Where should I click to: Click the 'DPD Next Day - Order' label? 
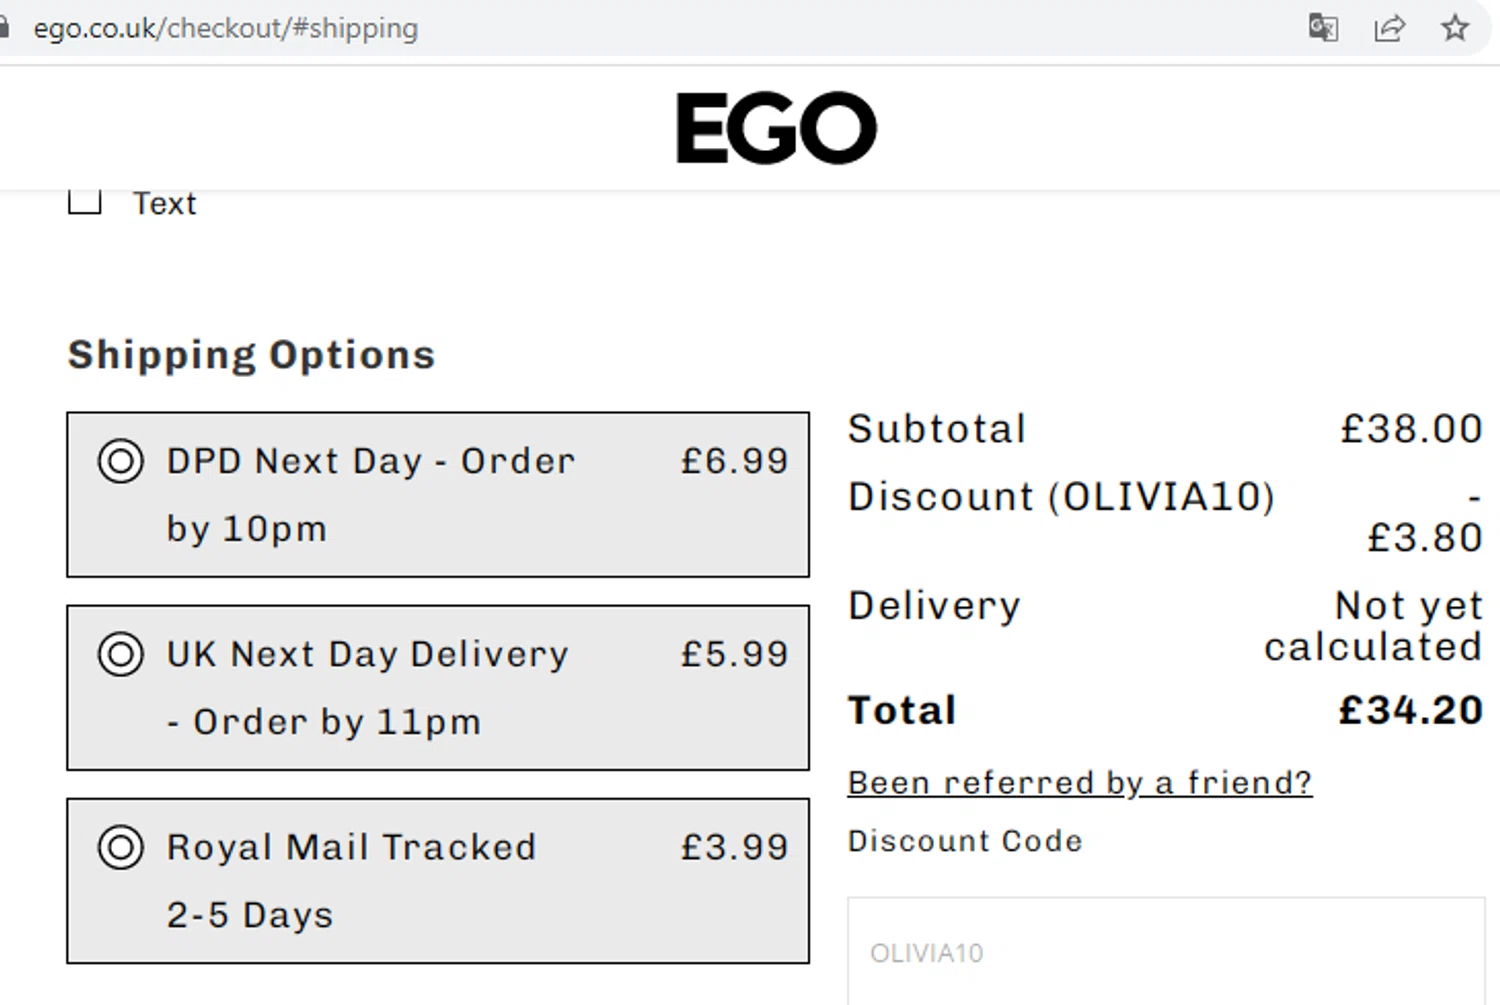(370, 462)
